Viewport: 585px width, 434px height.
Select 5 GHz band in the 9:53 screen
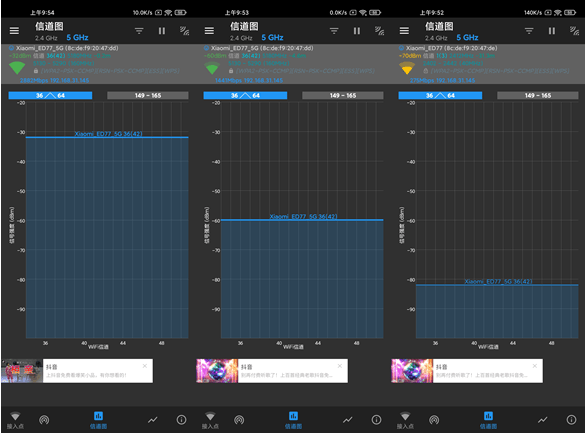[272, 38]
